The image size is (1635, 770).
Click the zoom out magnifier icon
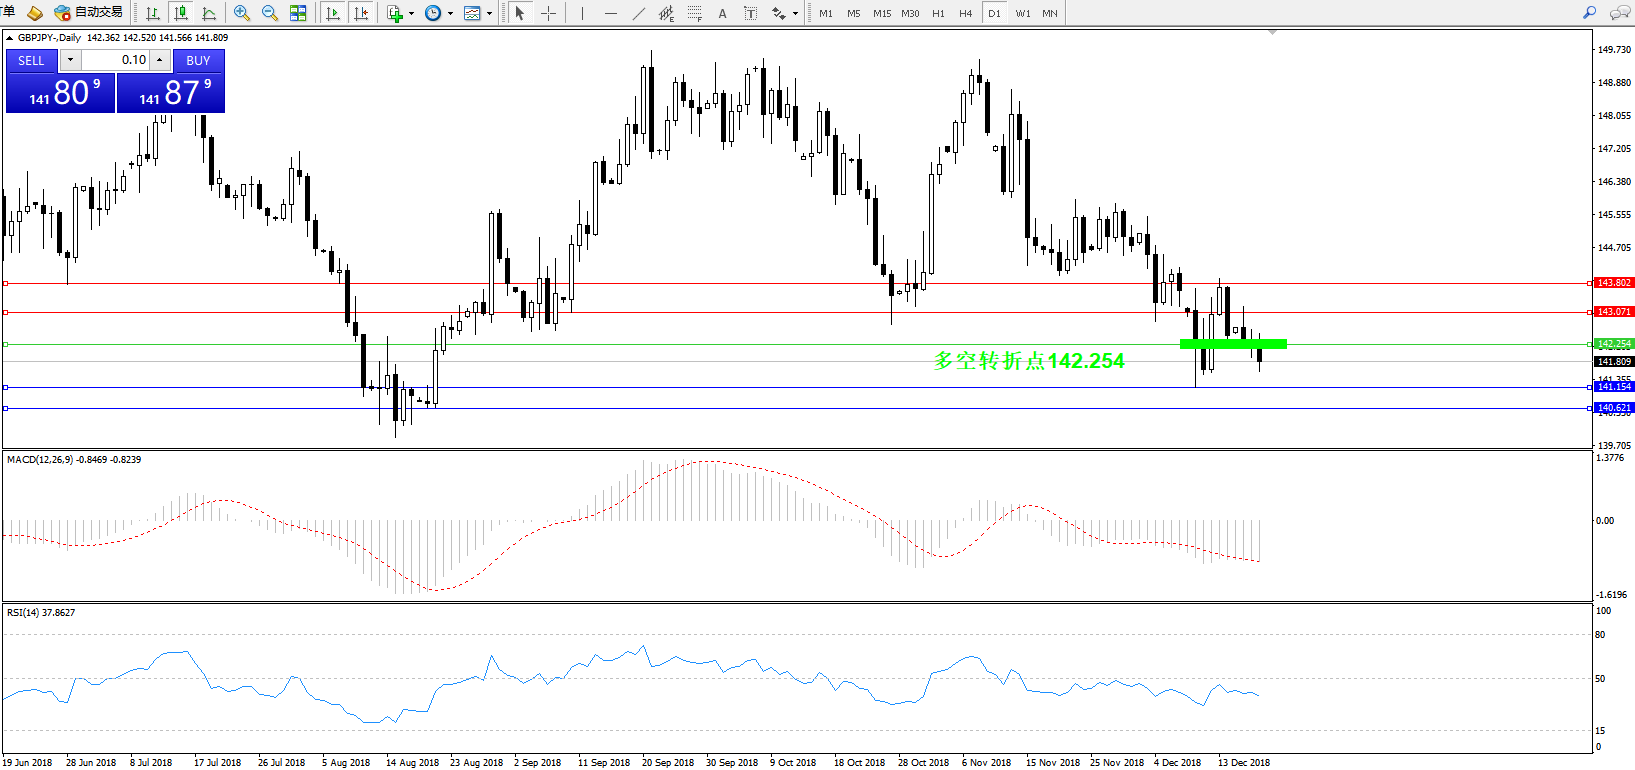point(270,13)
